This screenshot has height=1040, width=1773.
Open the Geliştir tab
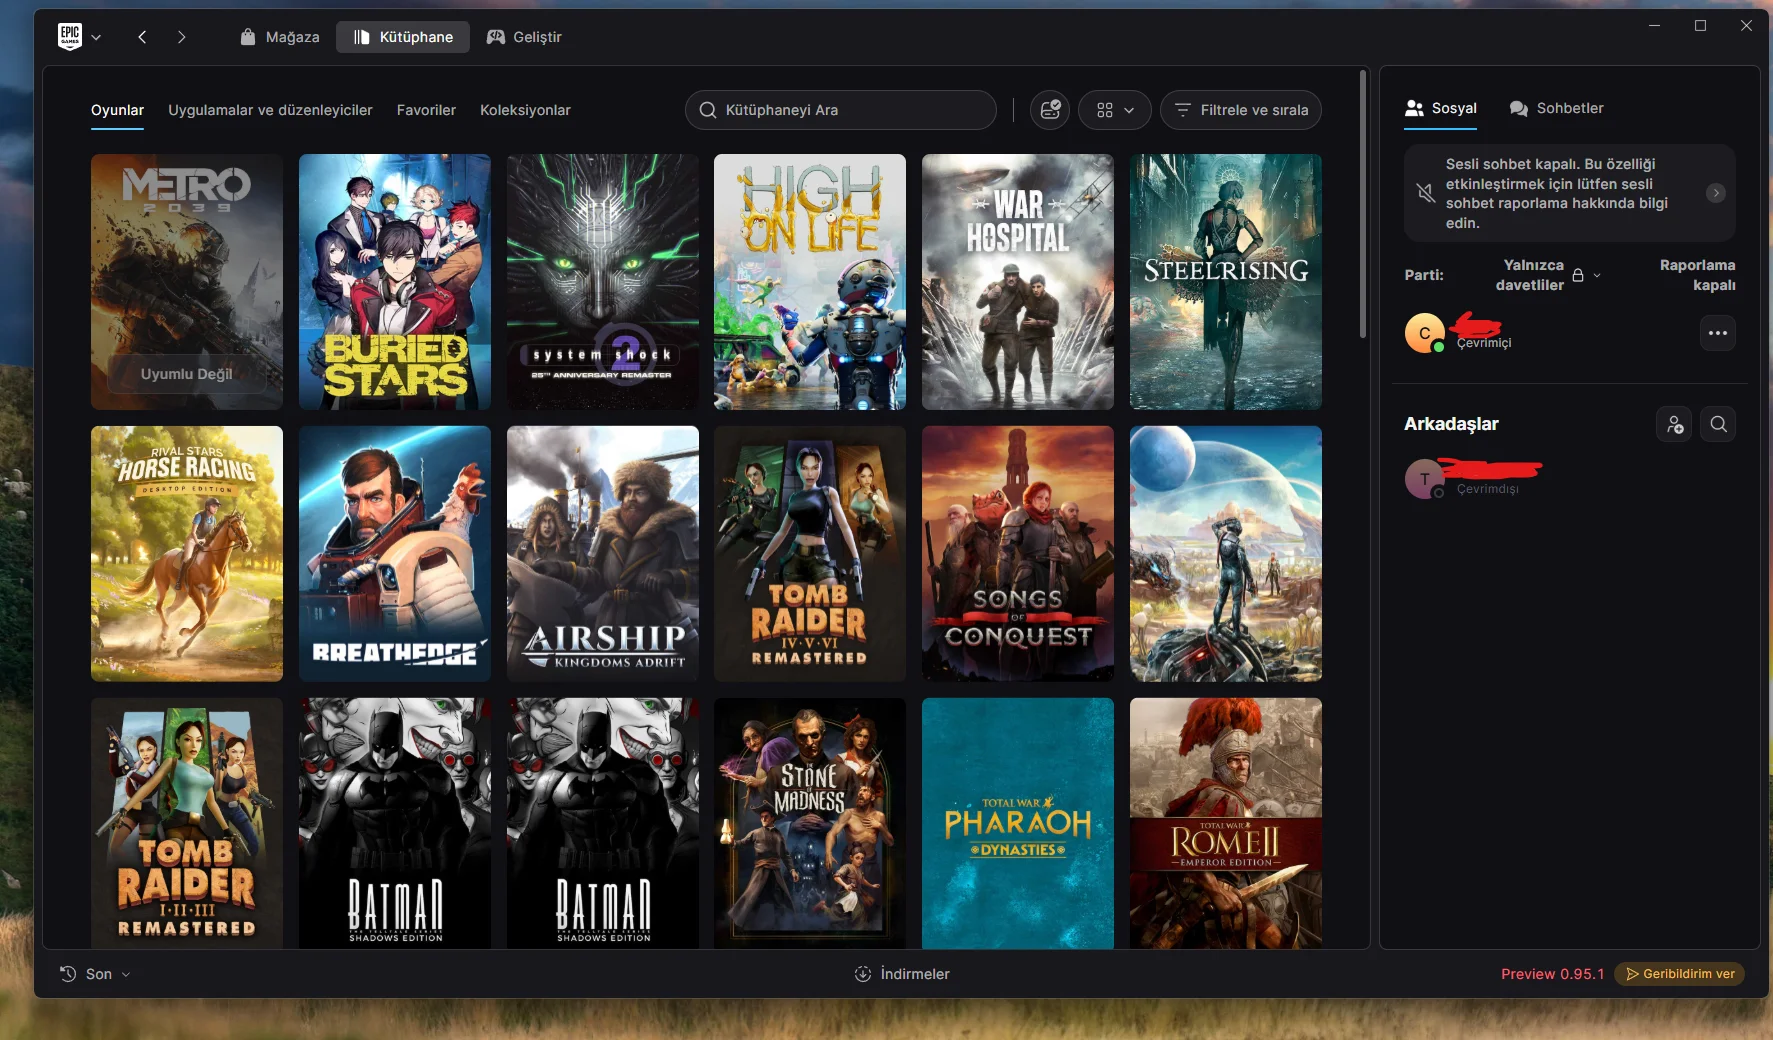(x=524, y=37)
